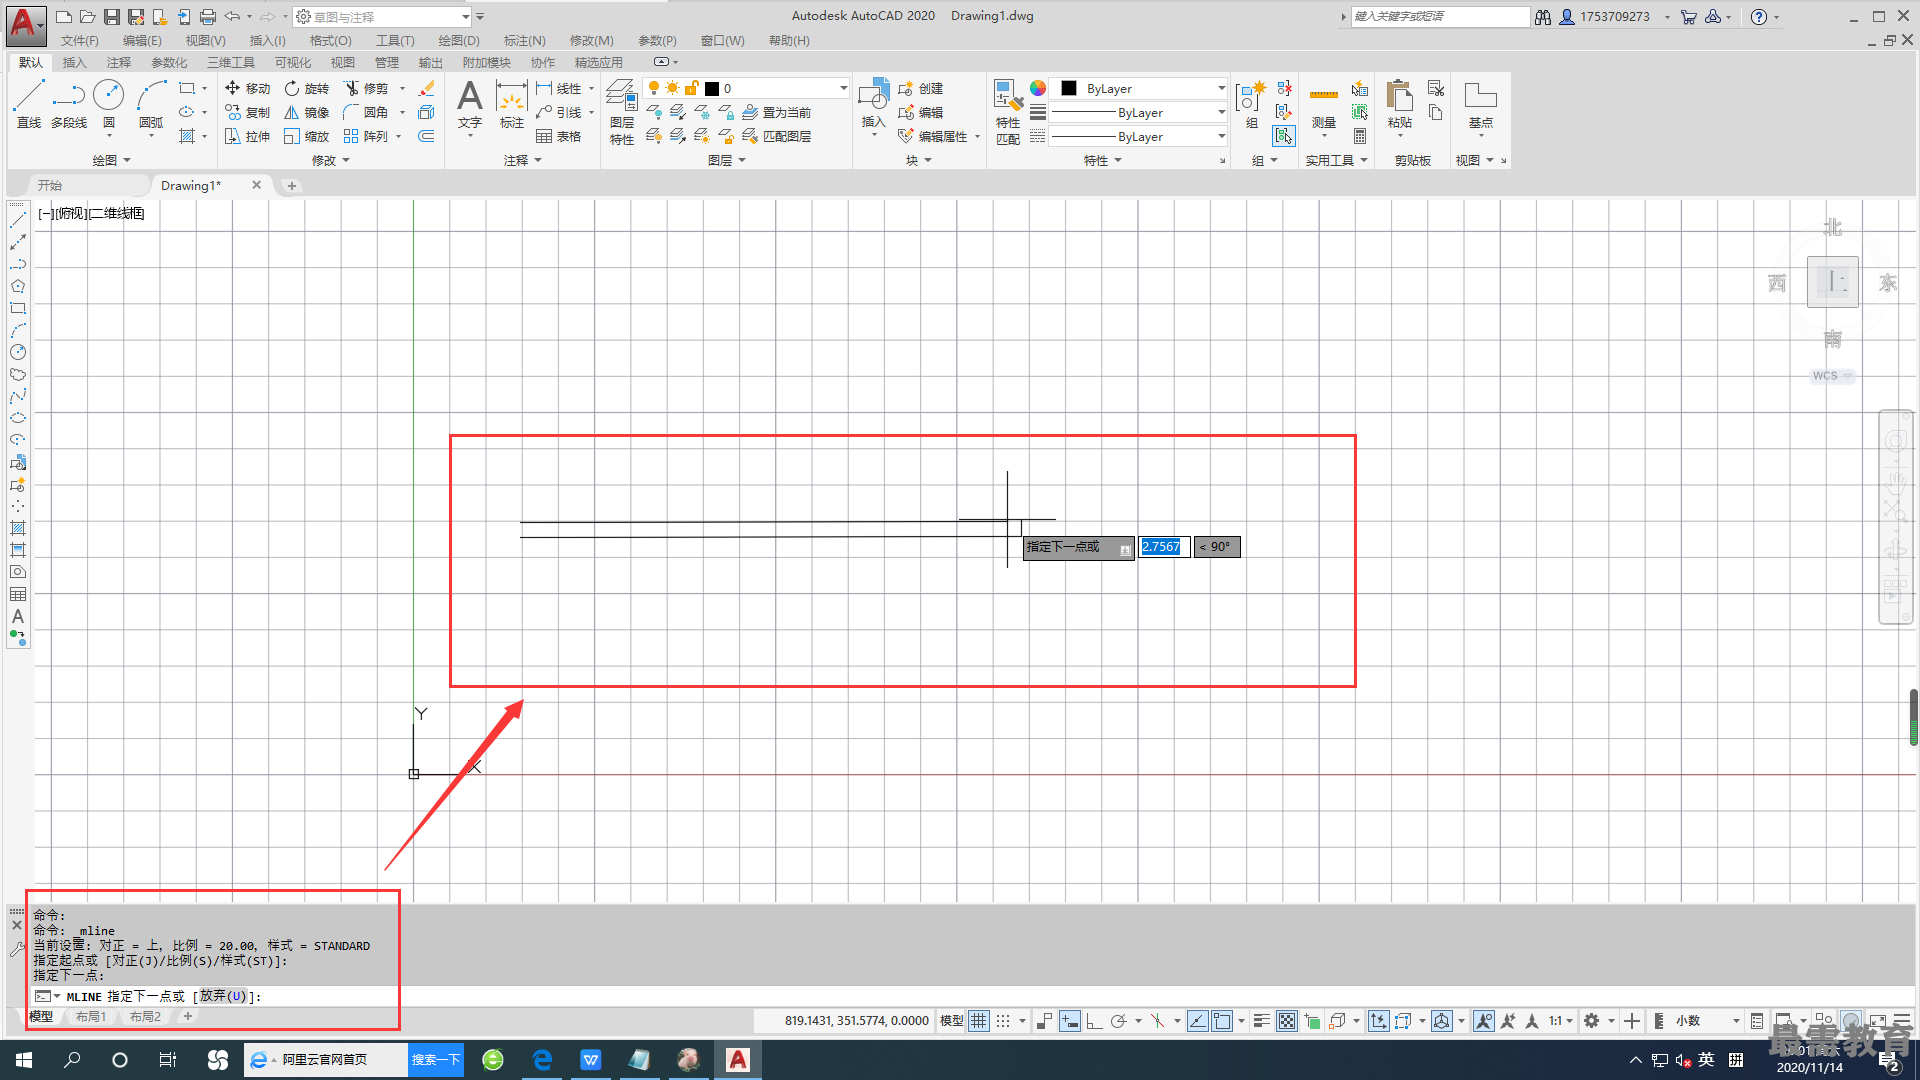Screen dimensions: 1920x1080
Task: Click 创建 (Create block) button
Action: point(921,88)
